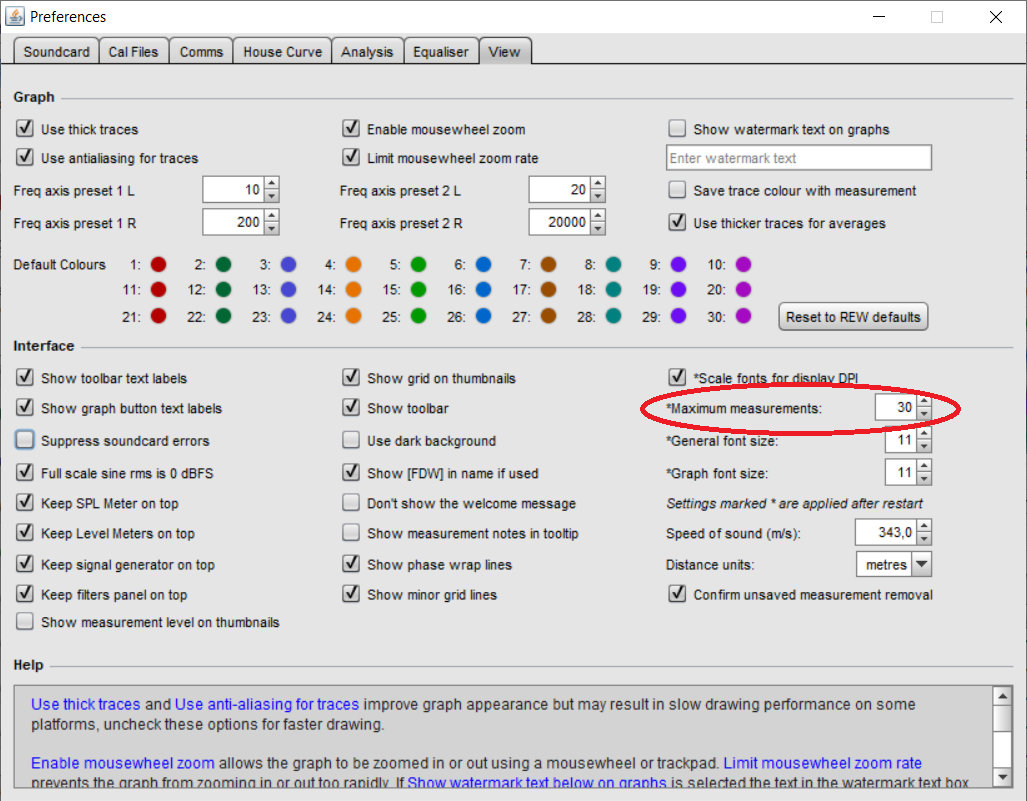
Task: Toggle Suppress soundcard errors checkbox
Action: click(25, 441)
